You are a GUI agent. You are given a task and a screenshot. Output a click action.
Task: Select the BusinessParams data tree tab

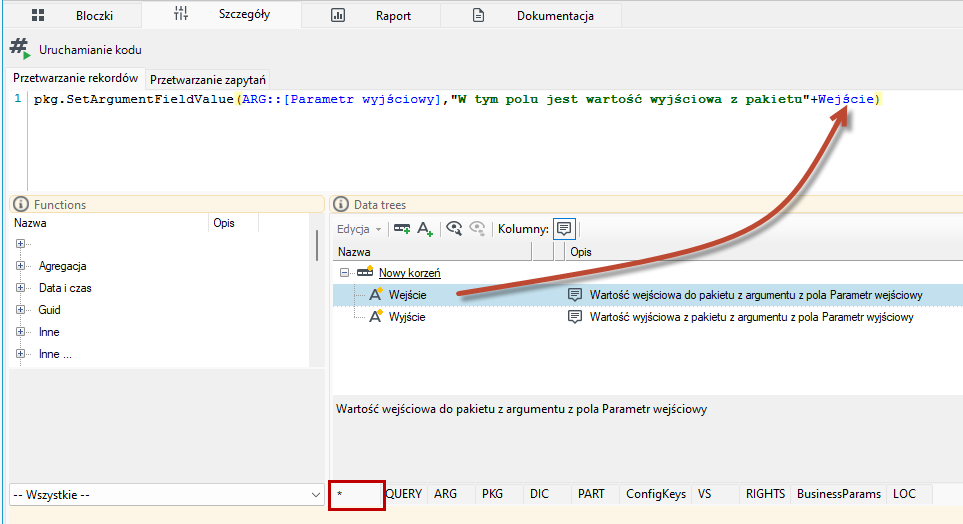(x=838, y=494)
